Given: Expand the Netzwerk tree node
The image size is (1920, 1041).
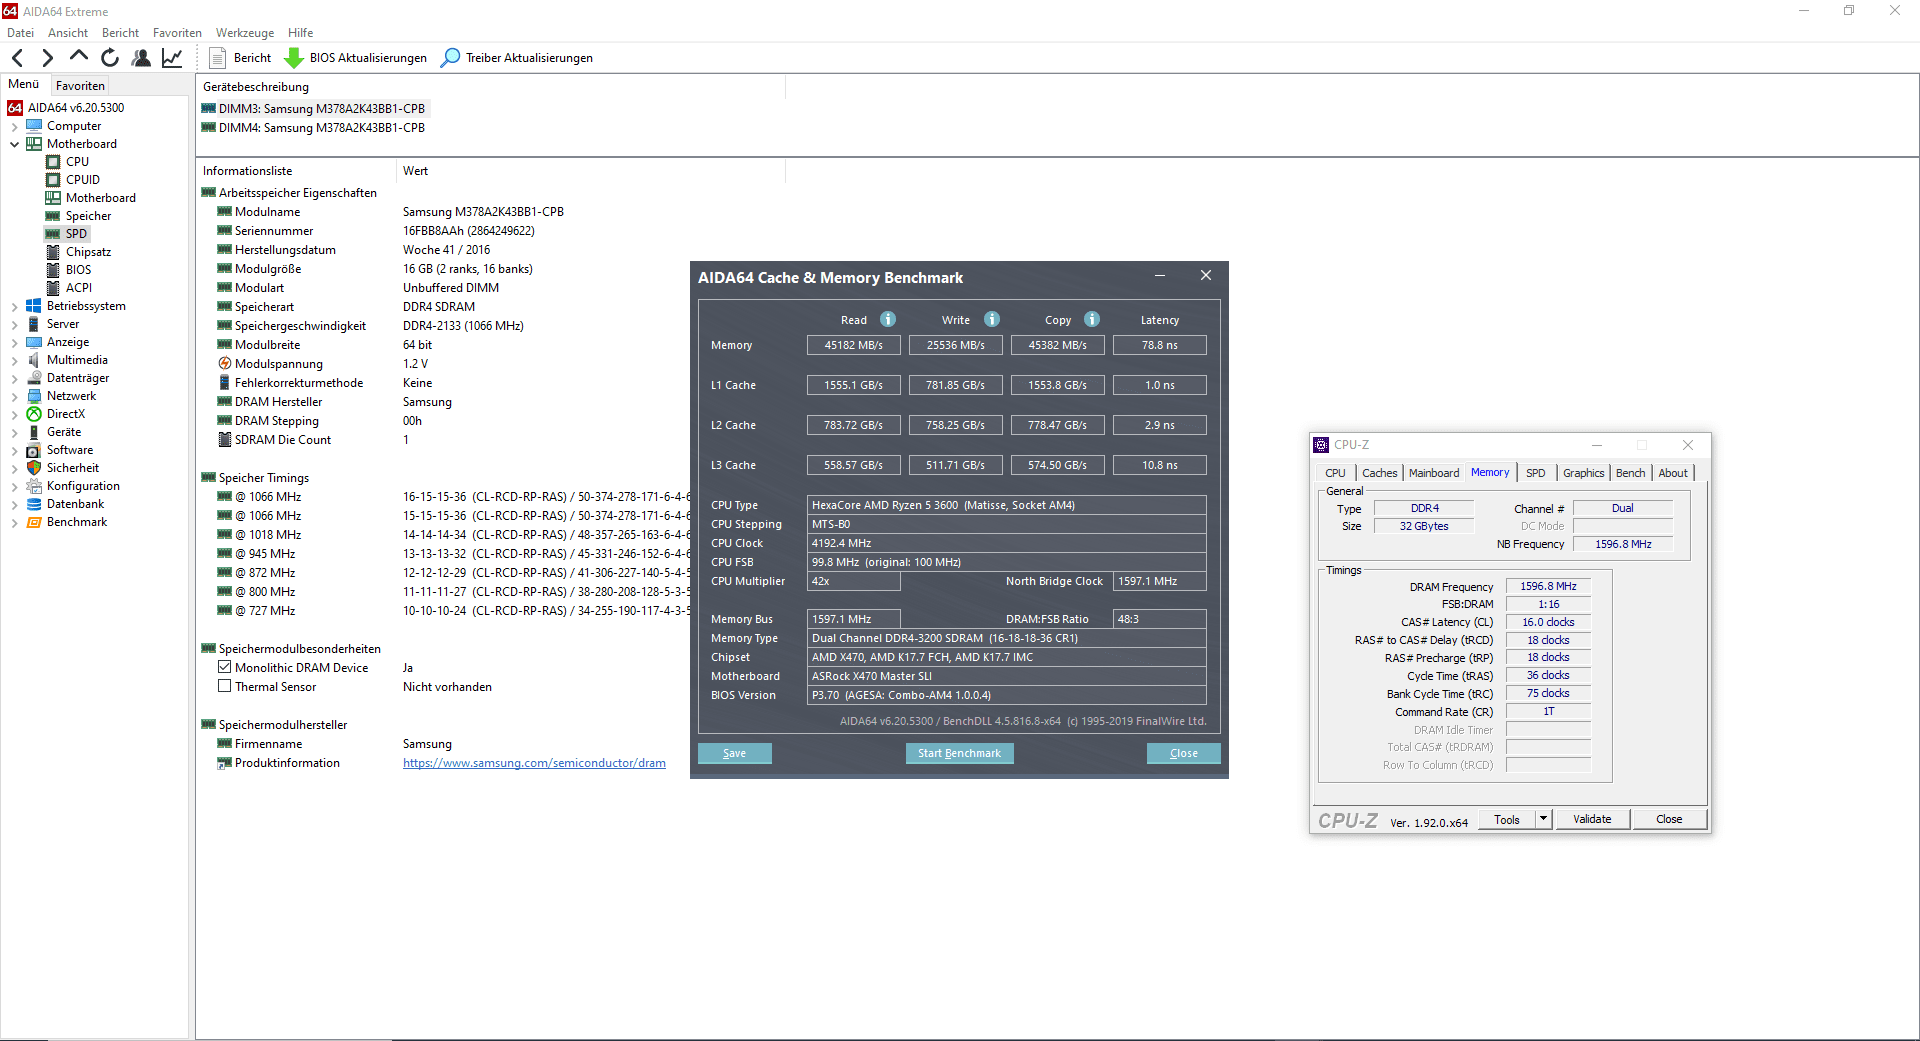Looking at the screenshot, I should pos(14,397).
